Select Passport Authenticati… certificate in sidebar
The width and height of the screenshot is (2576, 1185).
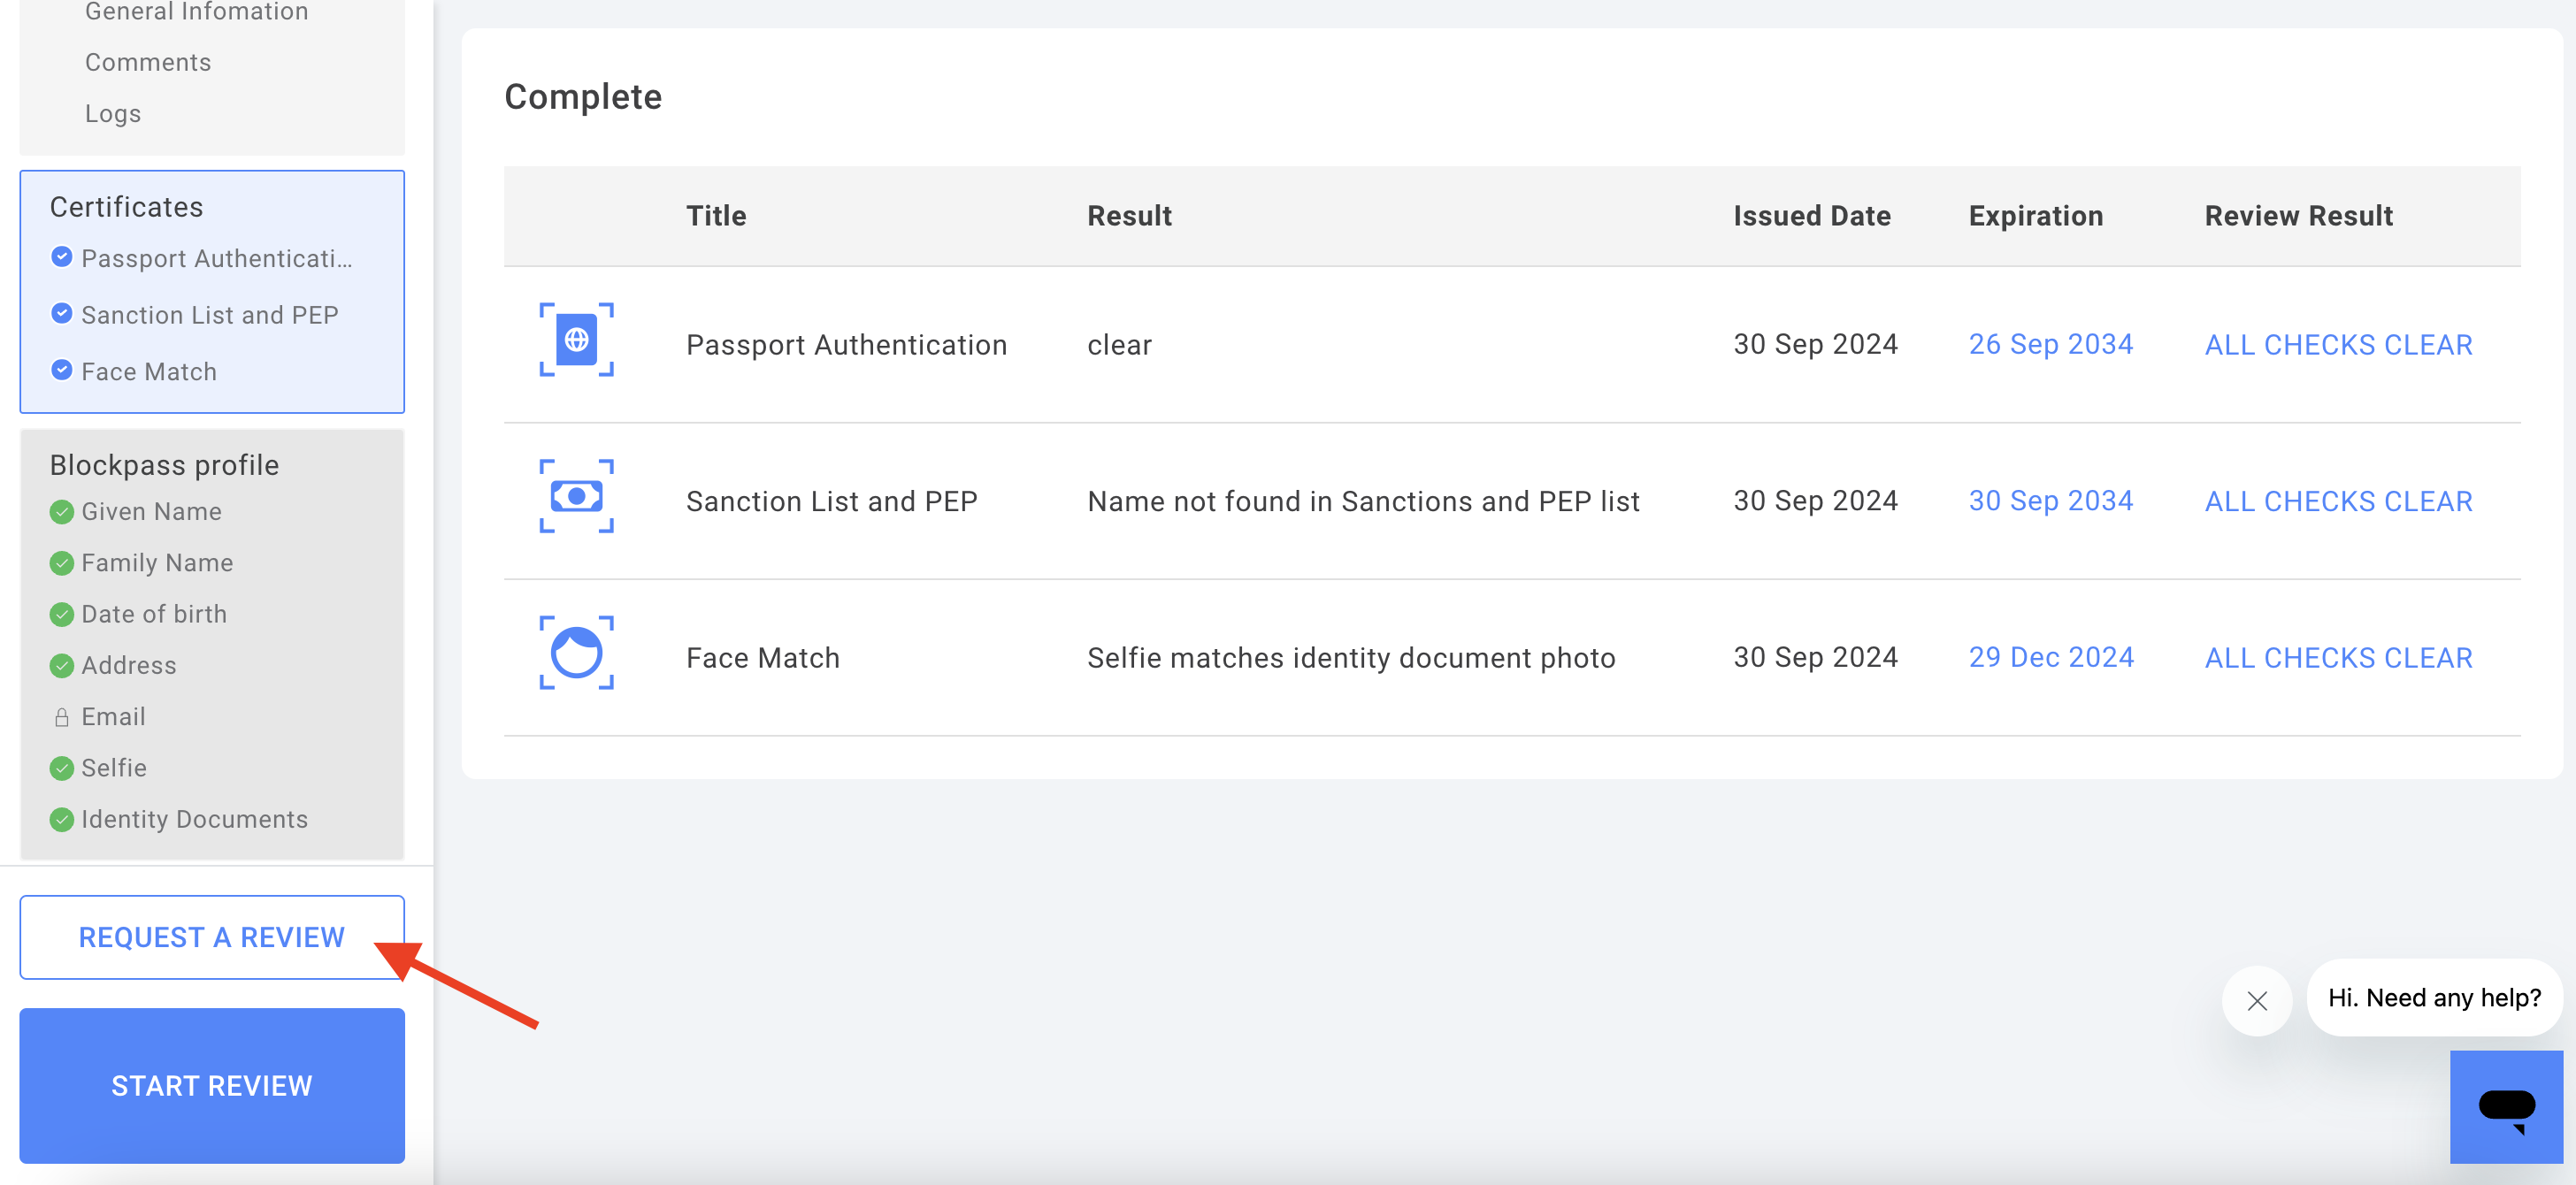(217, 258)
